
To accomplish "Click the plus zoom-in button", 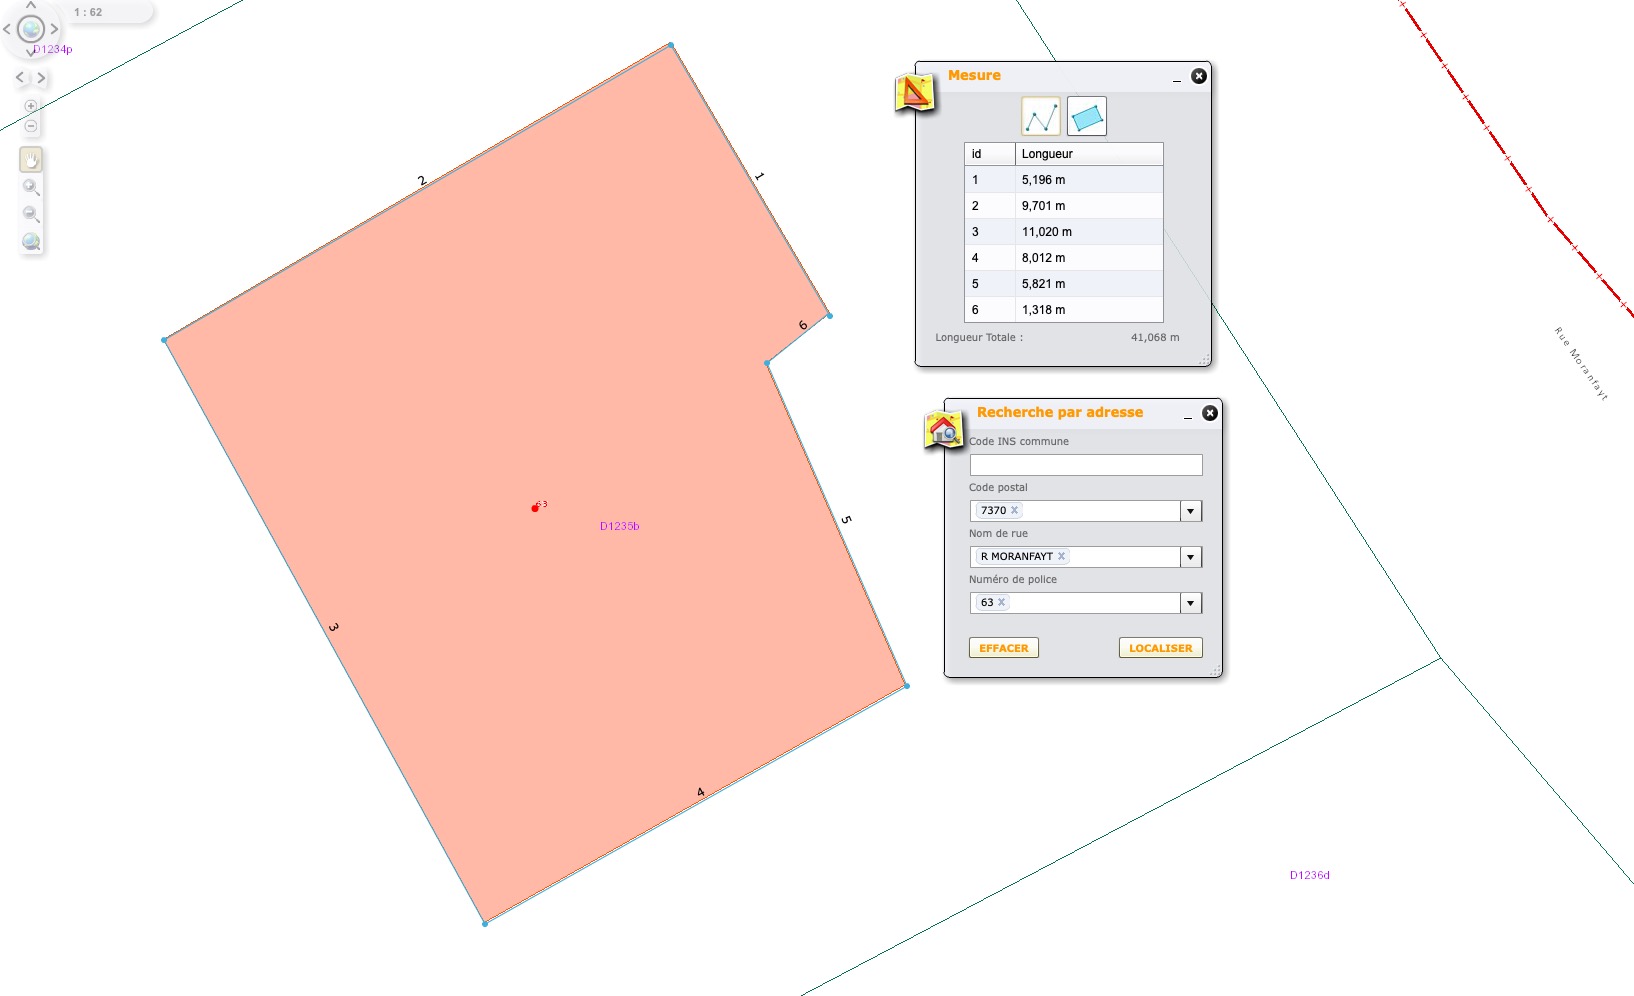I will point(31,106).
